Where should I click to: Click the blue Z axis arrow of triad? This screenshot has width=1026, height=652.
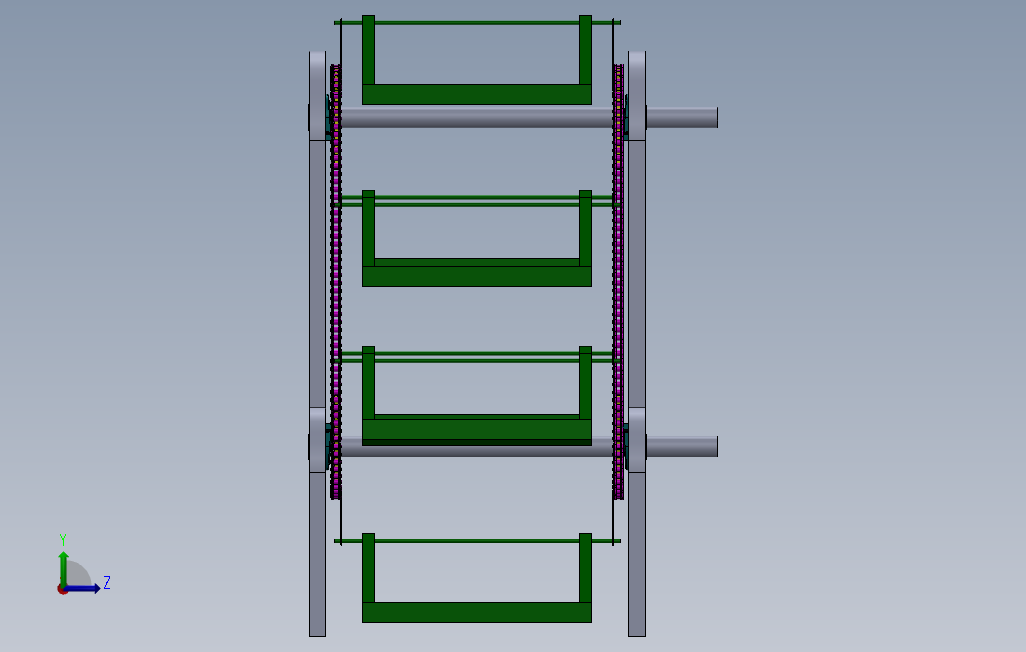click(x=82, y=589)
